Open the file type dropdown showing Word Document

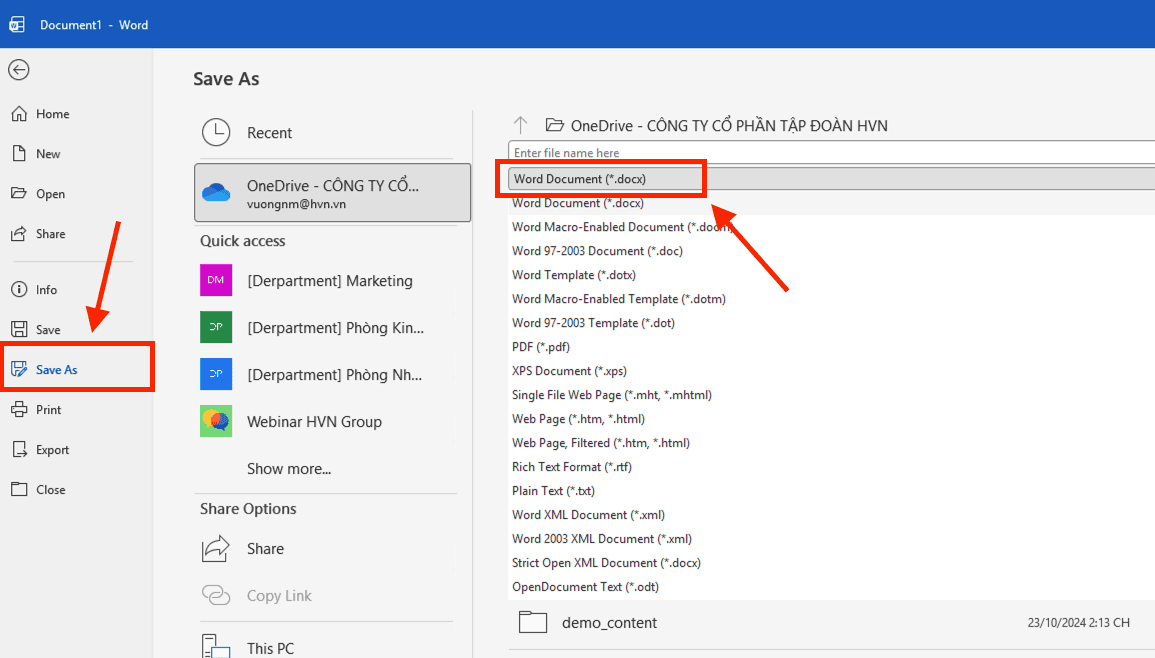pos(832,179)
